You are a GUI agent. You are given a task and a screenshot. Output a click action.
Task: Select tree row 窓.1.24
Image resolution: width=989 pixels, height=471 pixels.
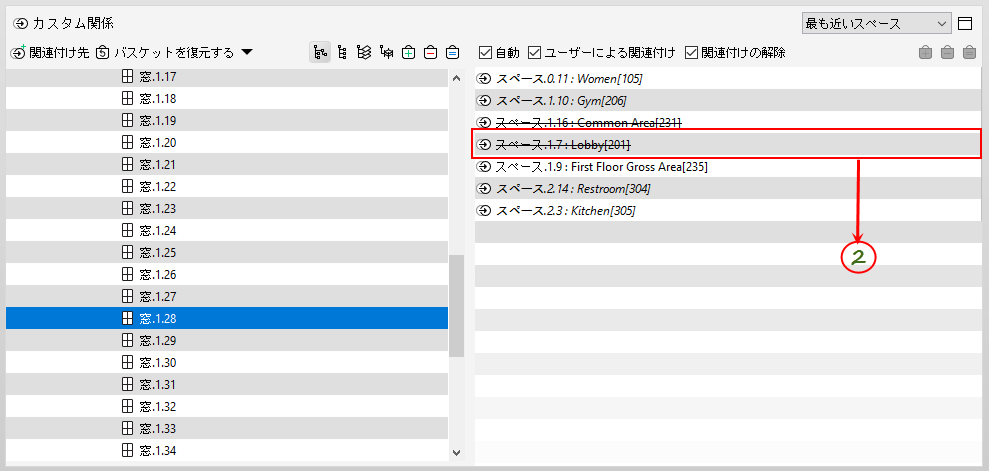tap(227, 231)
